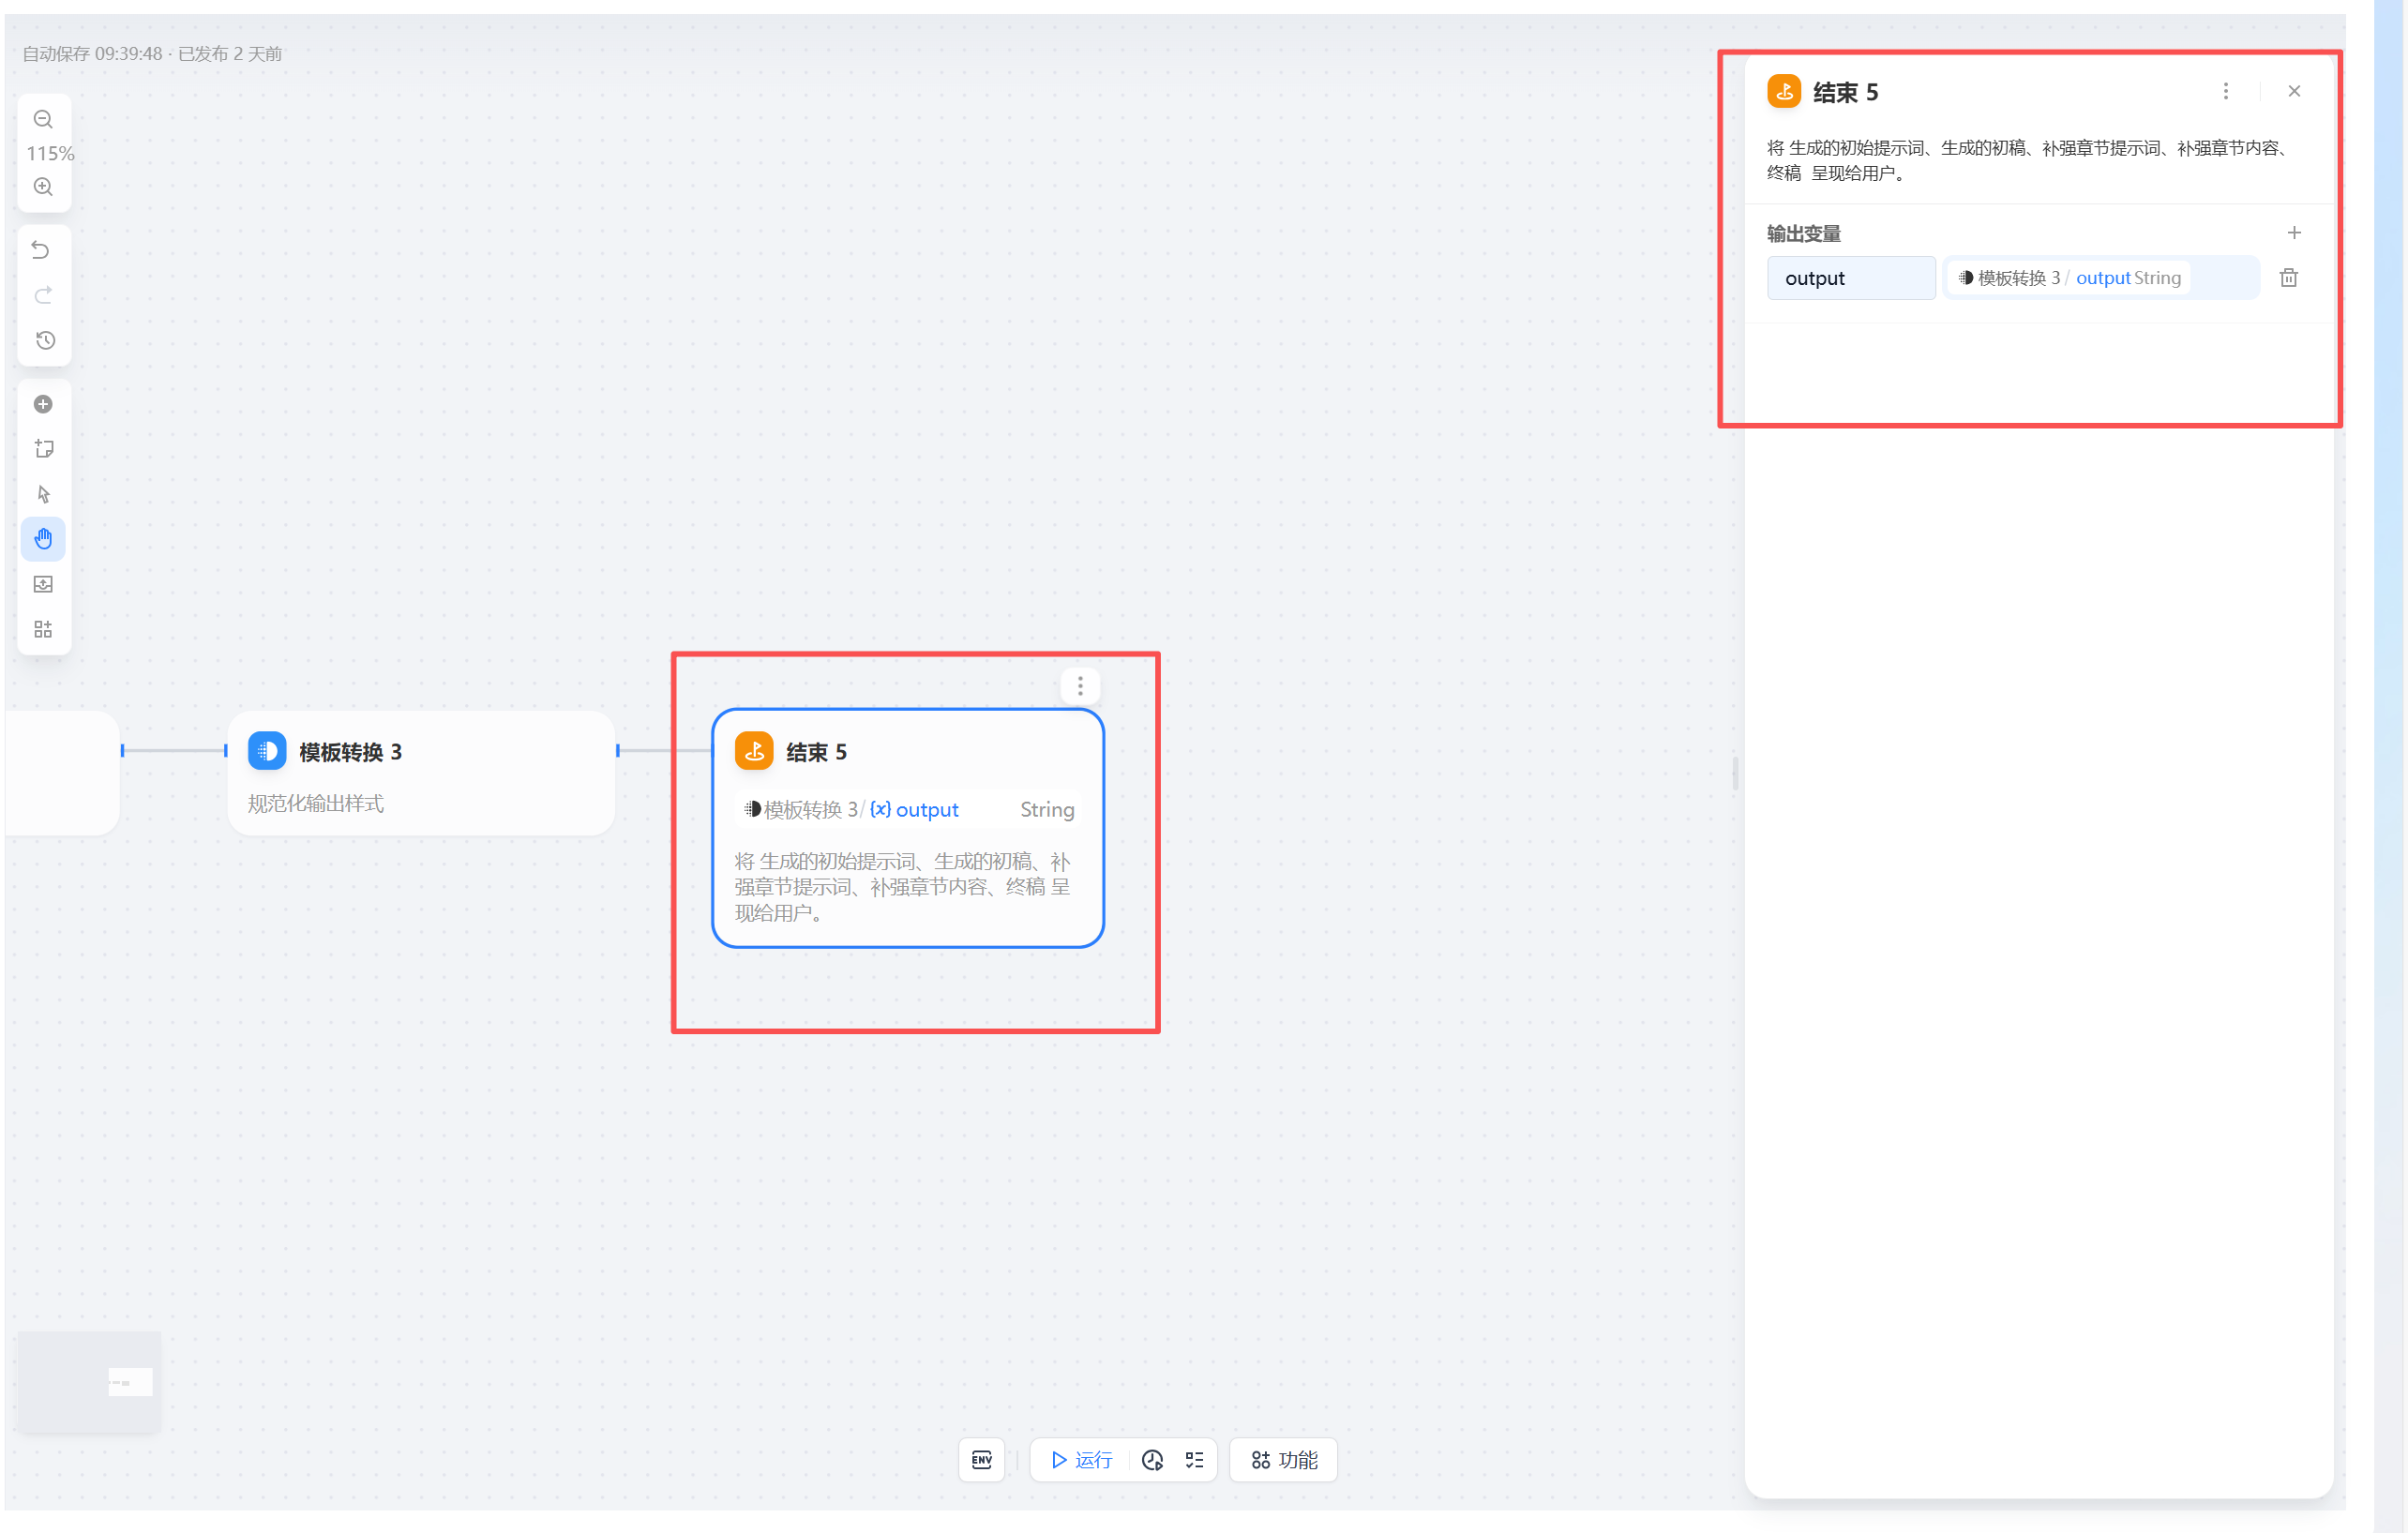Image resolution: width=2408 pixels, height=1533 pixels.
Task: Undo the last canvas action
Action: [x=41, y=249]
